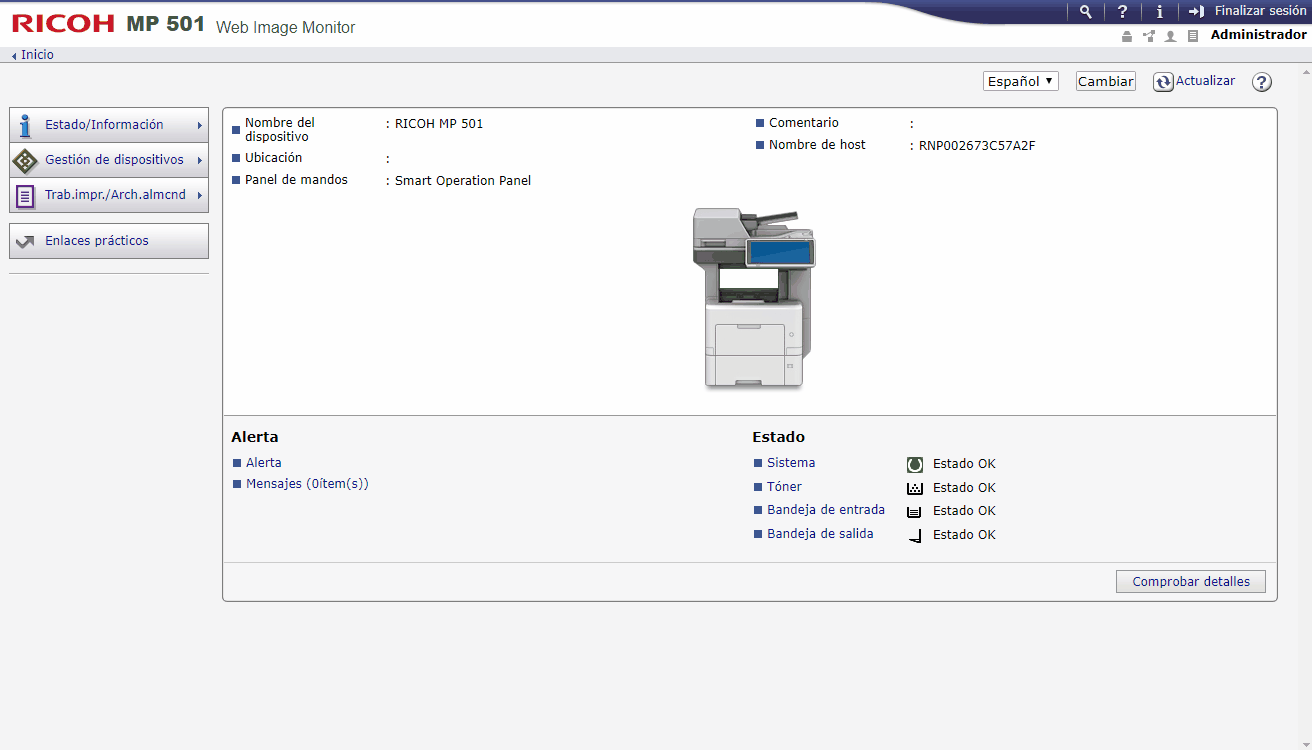Expand the Gestión de dispositivos menu
This screenshot has height=750, width=1312.
click(x=108, y=160)
